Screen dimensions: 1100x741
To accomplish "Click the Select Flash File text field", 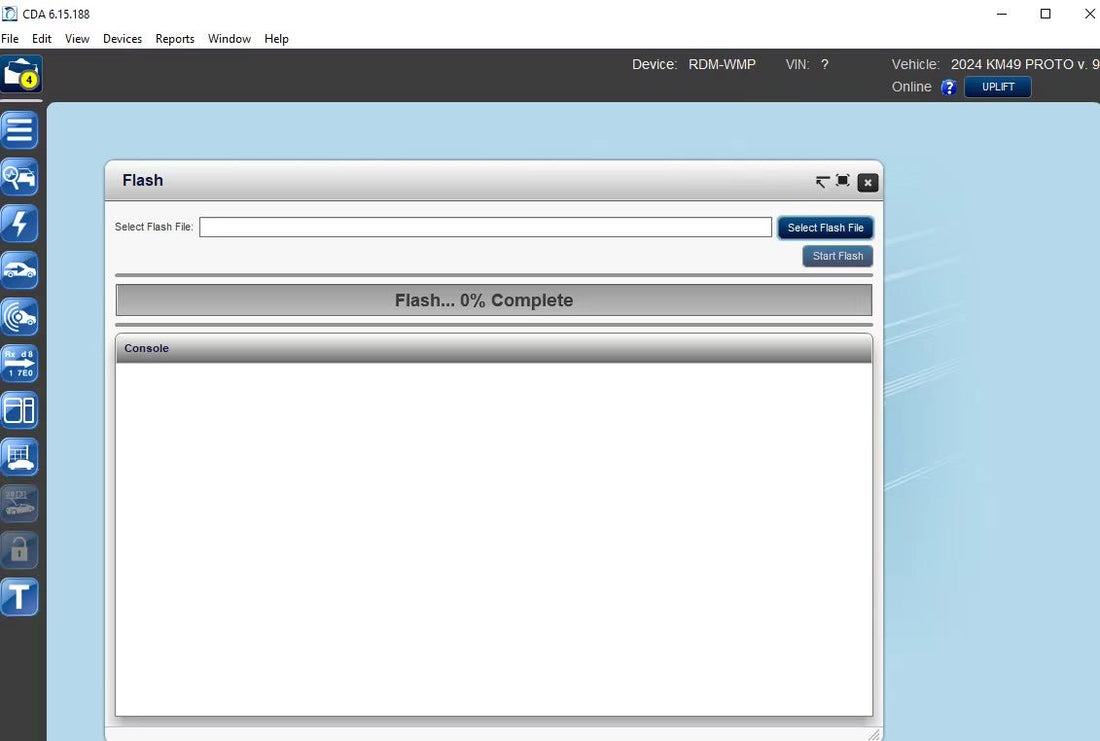I will click(x=485, y=227).
